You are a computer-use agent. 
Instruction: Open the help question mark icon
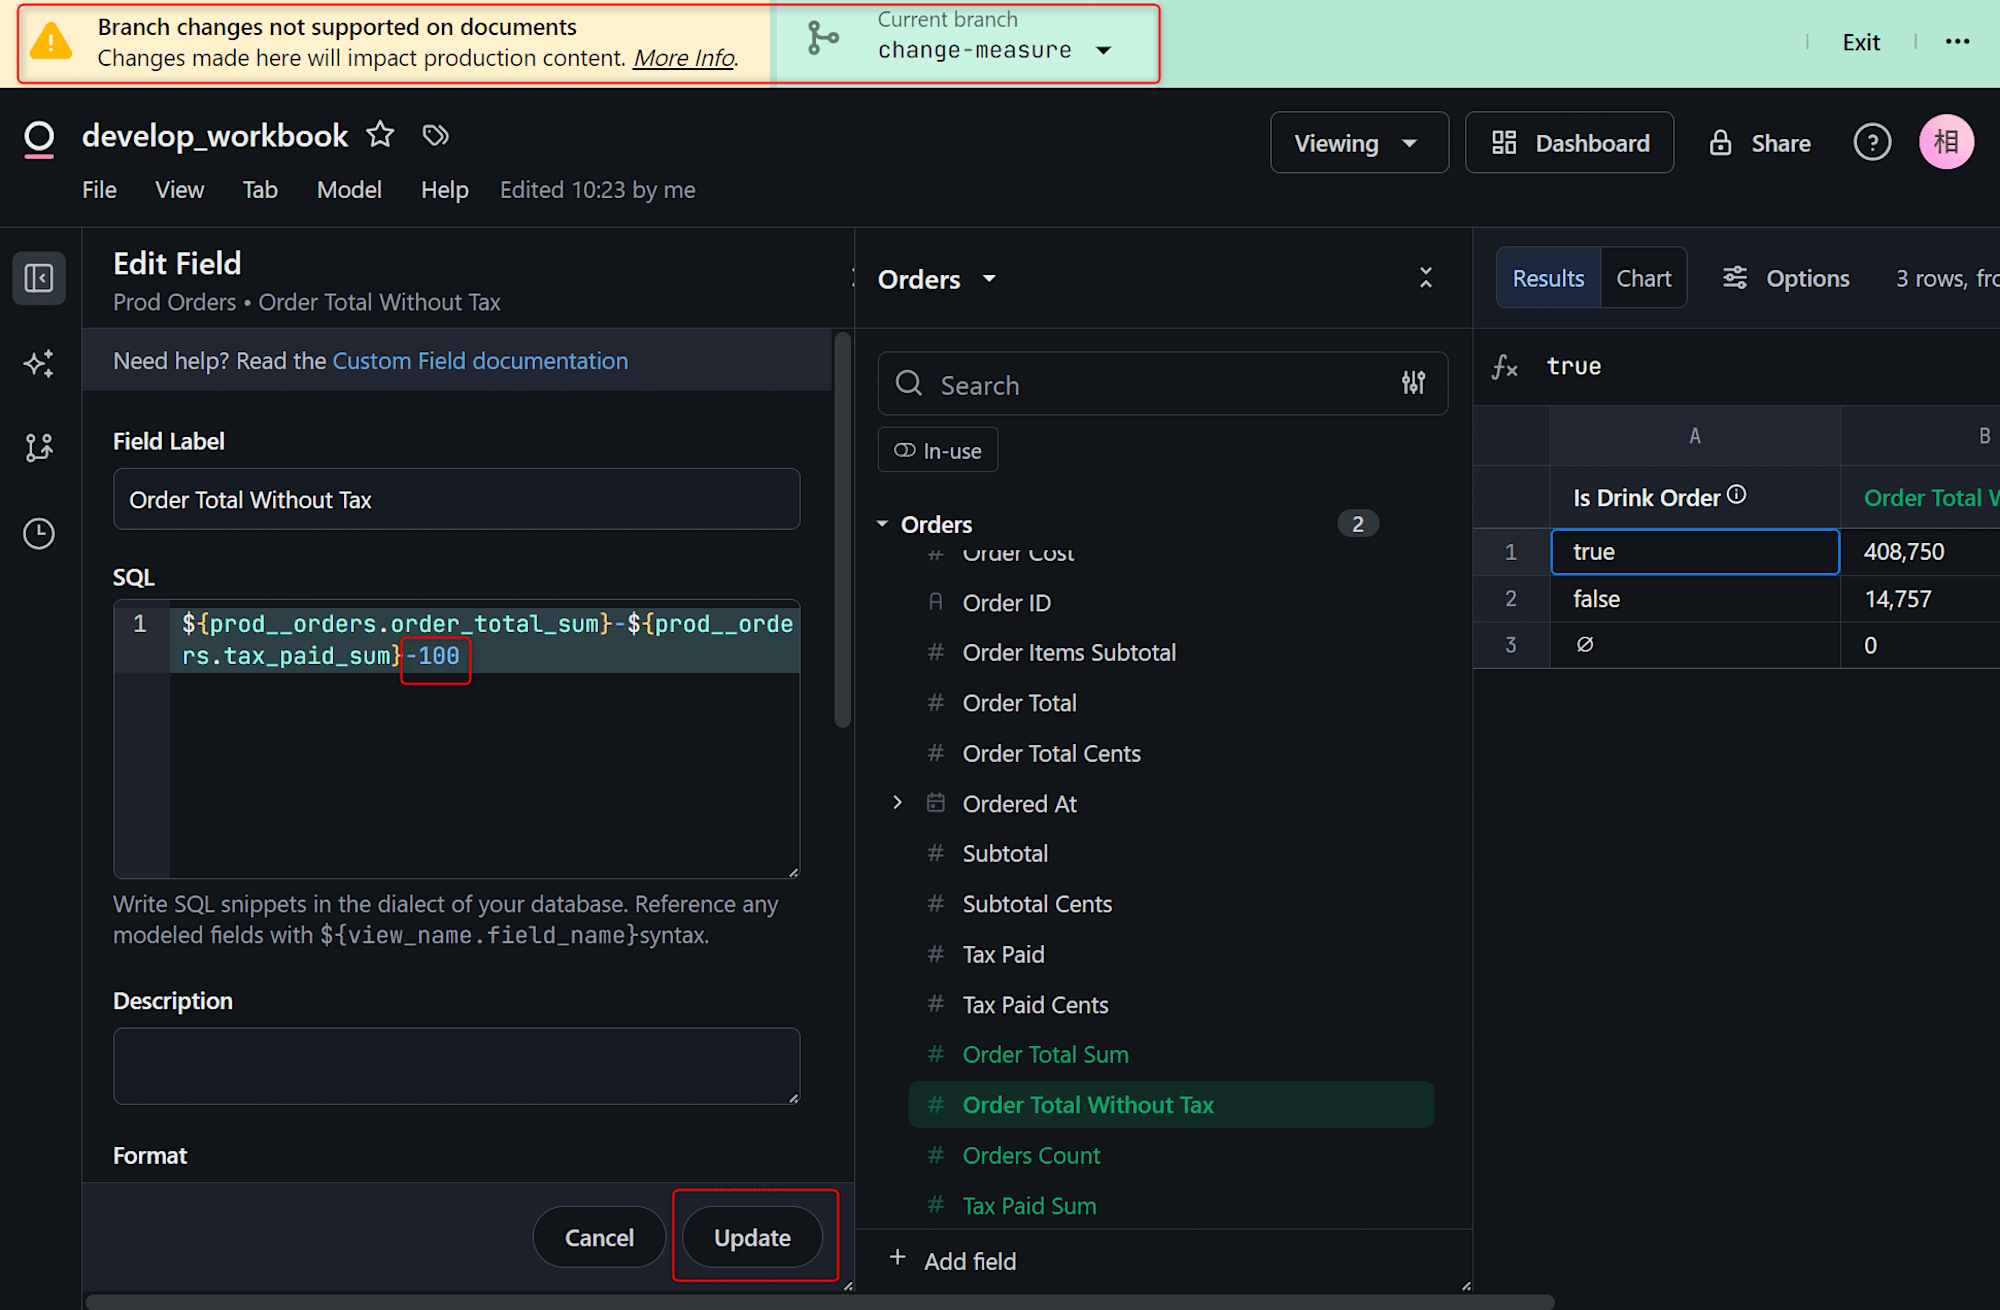point(1872,142)
